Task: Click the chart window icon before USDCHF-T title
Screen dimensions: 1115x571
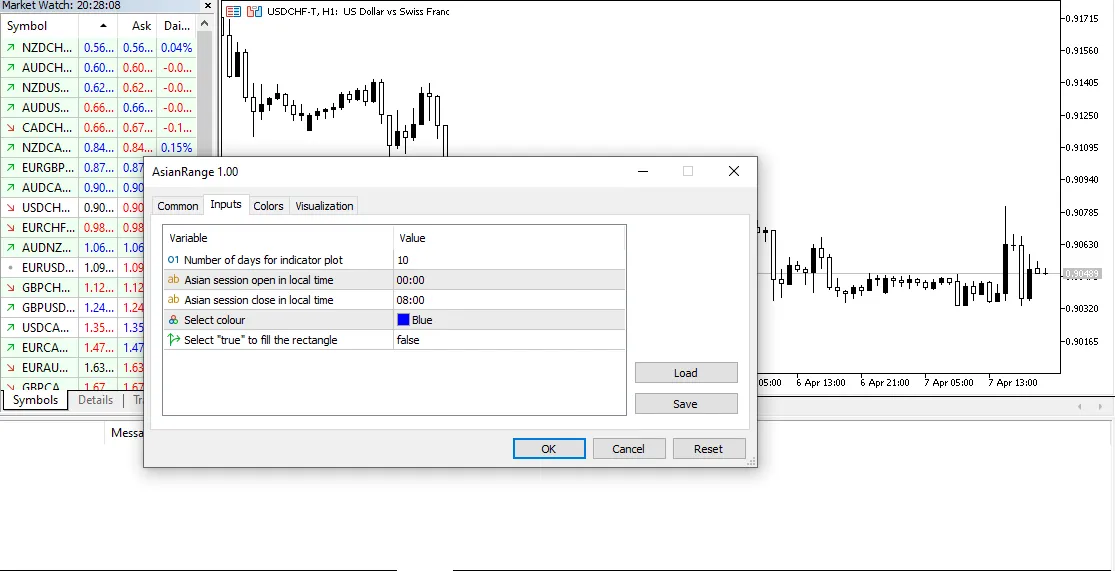Action: [233, 12]
